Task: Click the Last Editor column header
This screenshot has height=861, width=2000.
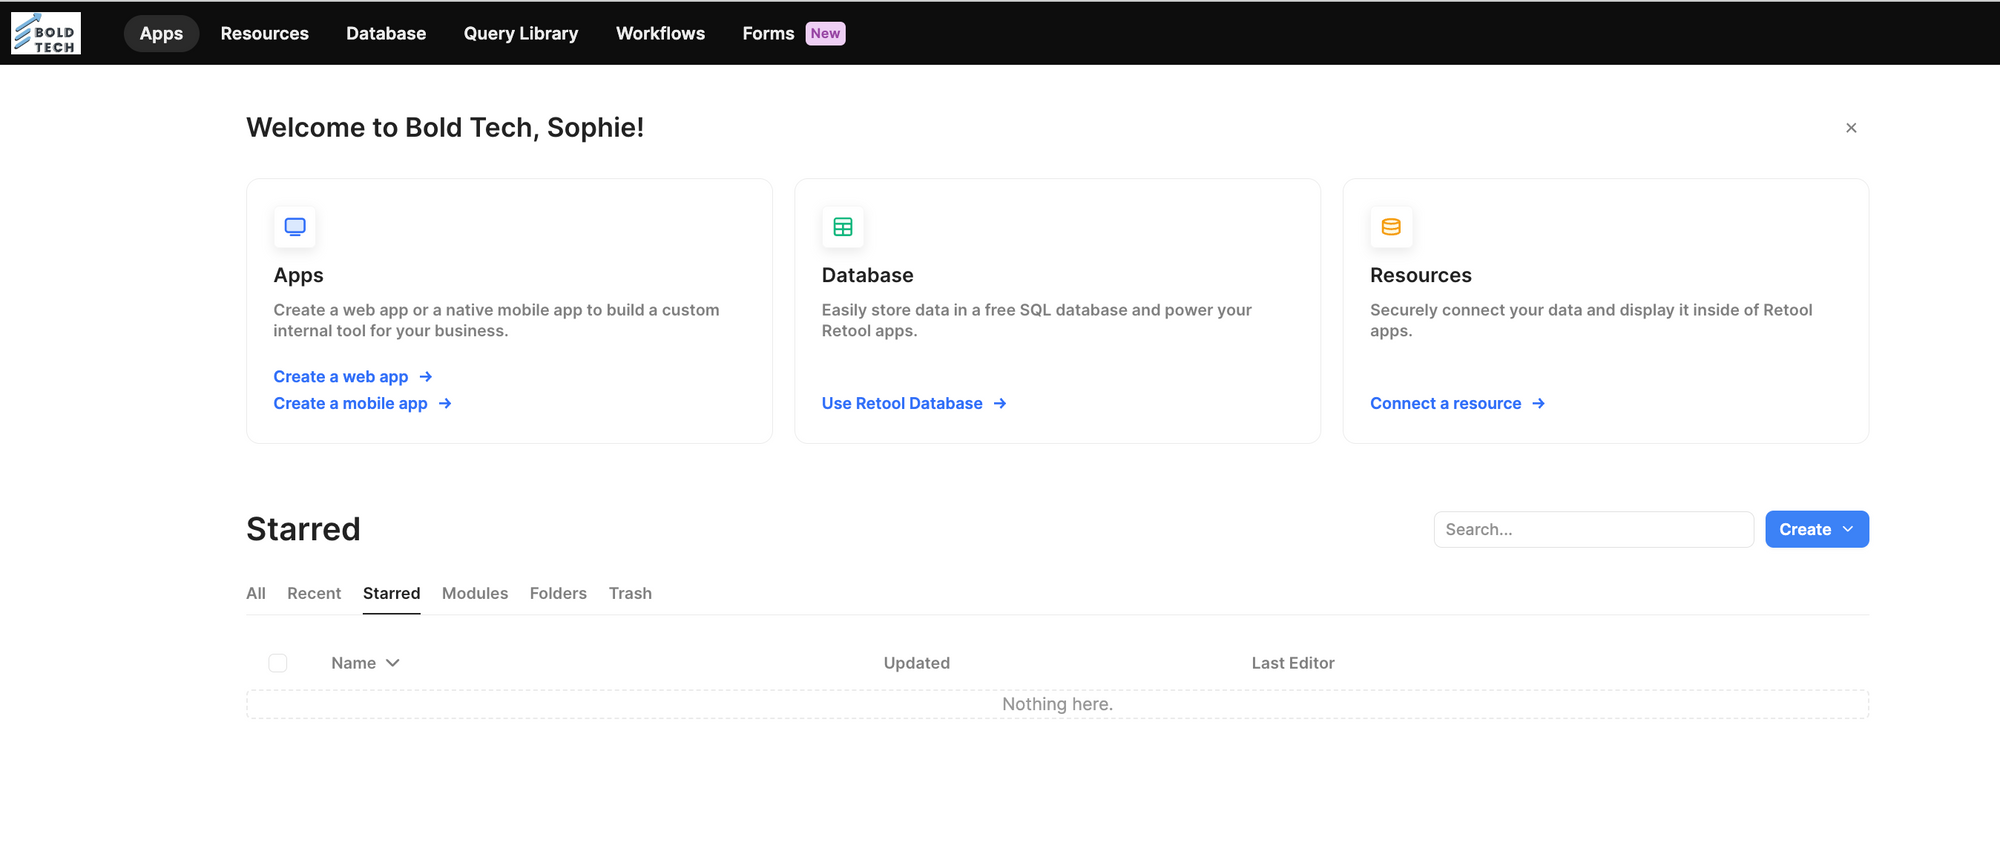Action: 1293,663
